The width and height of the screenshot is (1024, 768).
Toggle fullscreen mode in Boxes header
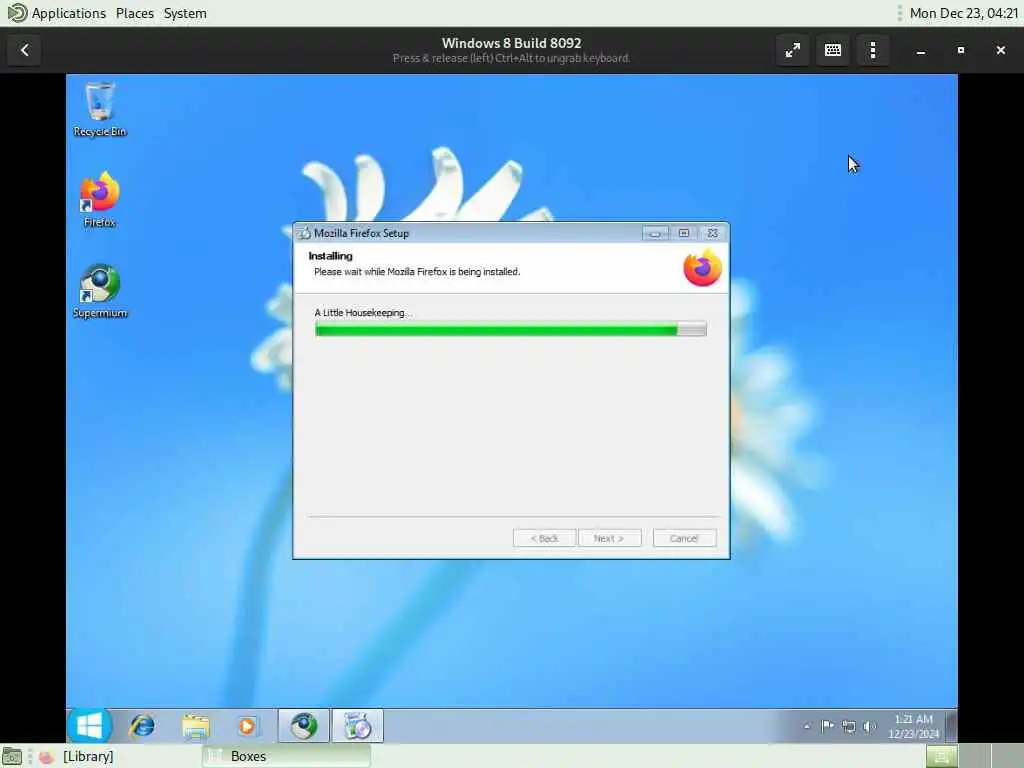pos(792,50)
